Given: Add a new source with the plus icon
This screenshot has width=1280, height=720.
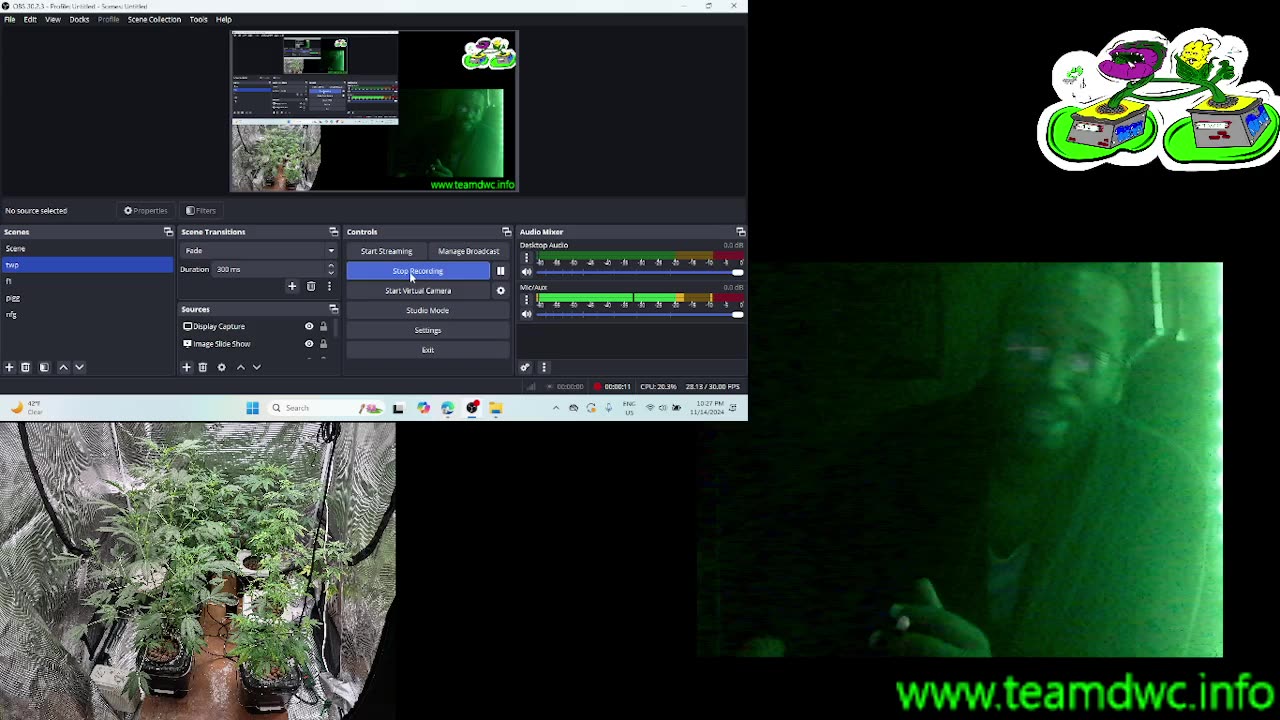Looking at the screenshot, I should (x=186, y=367).
